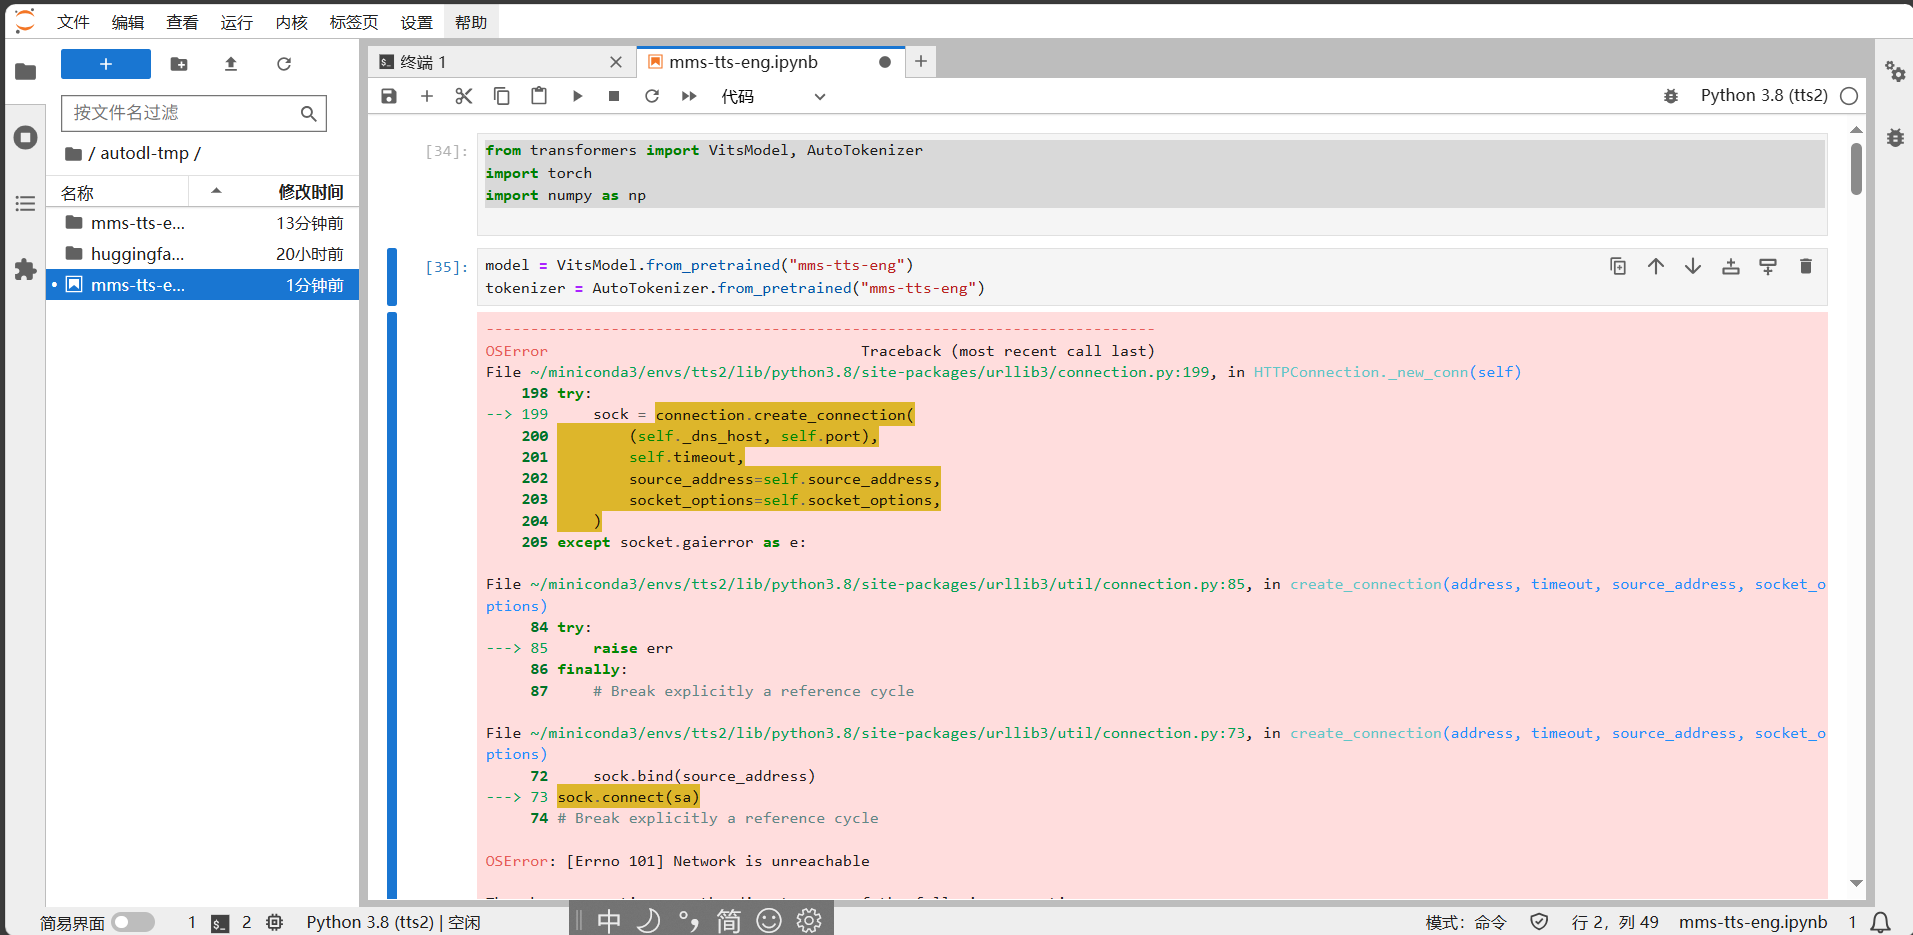
Task: Cut the selected cell
Action: coord(464,96)
